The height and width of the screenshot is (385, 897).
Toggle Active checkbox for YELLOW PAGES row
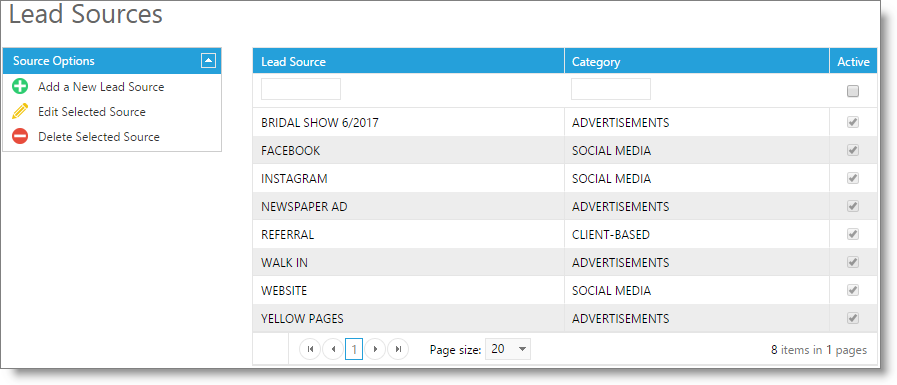point(853,317)
